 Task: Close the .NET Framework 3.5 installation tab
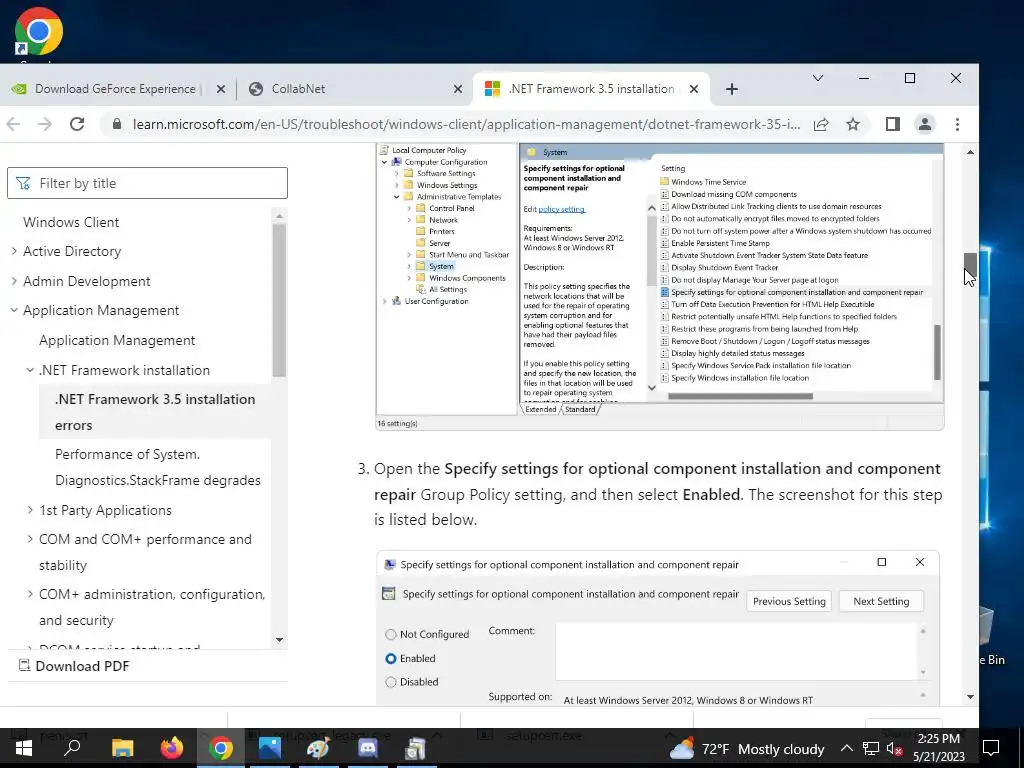694,89
